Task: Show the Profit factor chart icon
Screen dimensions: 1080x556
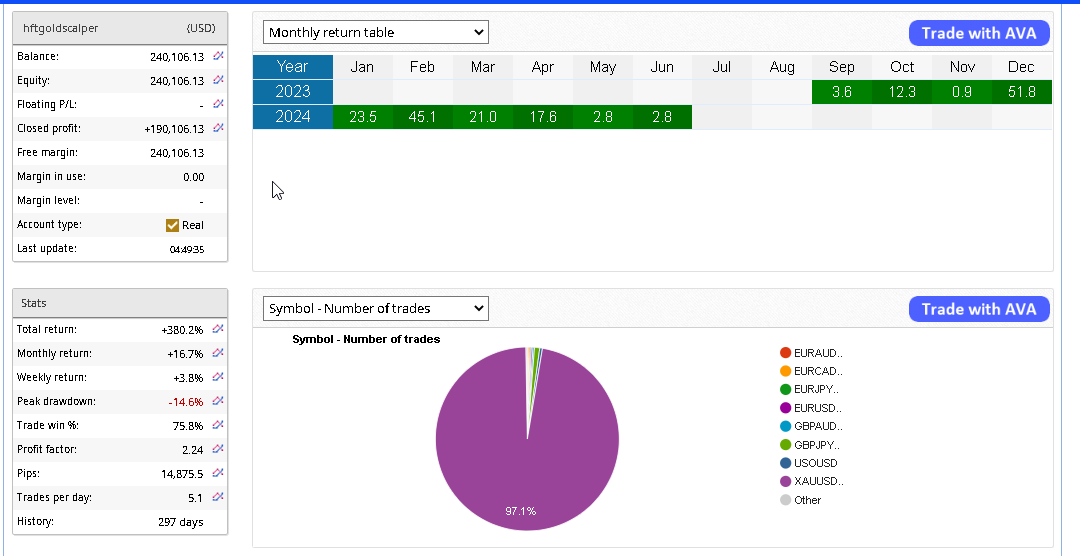Action: click(x=218, y=449)
